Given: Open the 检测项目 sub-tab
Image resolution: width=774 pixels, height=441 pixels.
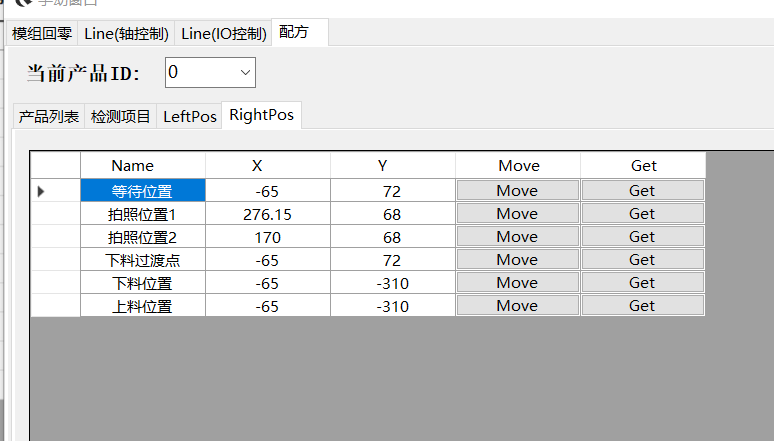Looking at the screenshot, I should pos(121,116).
